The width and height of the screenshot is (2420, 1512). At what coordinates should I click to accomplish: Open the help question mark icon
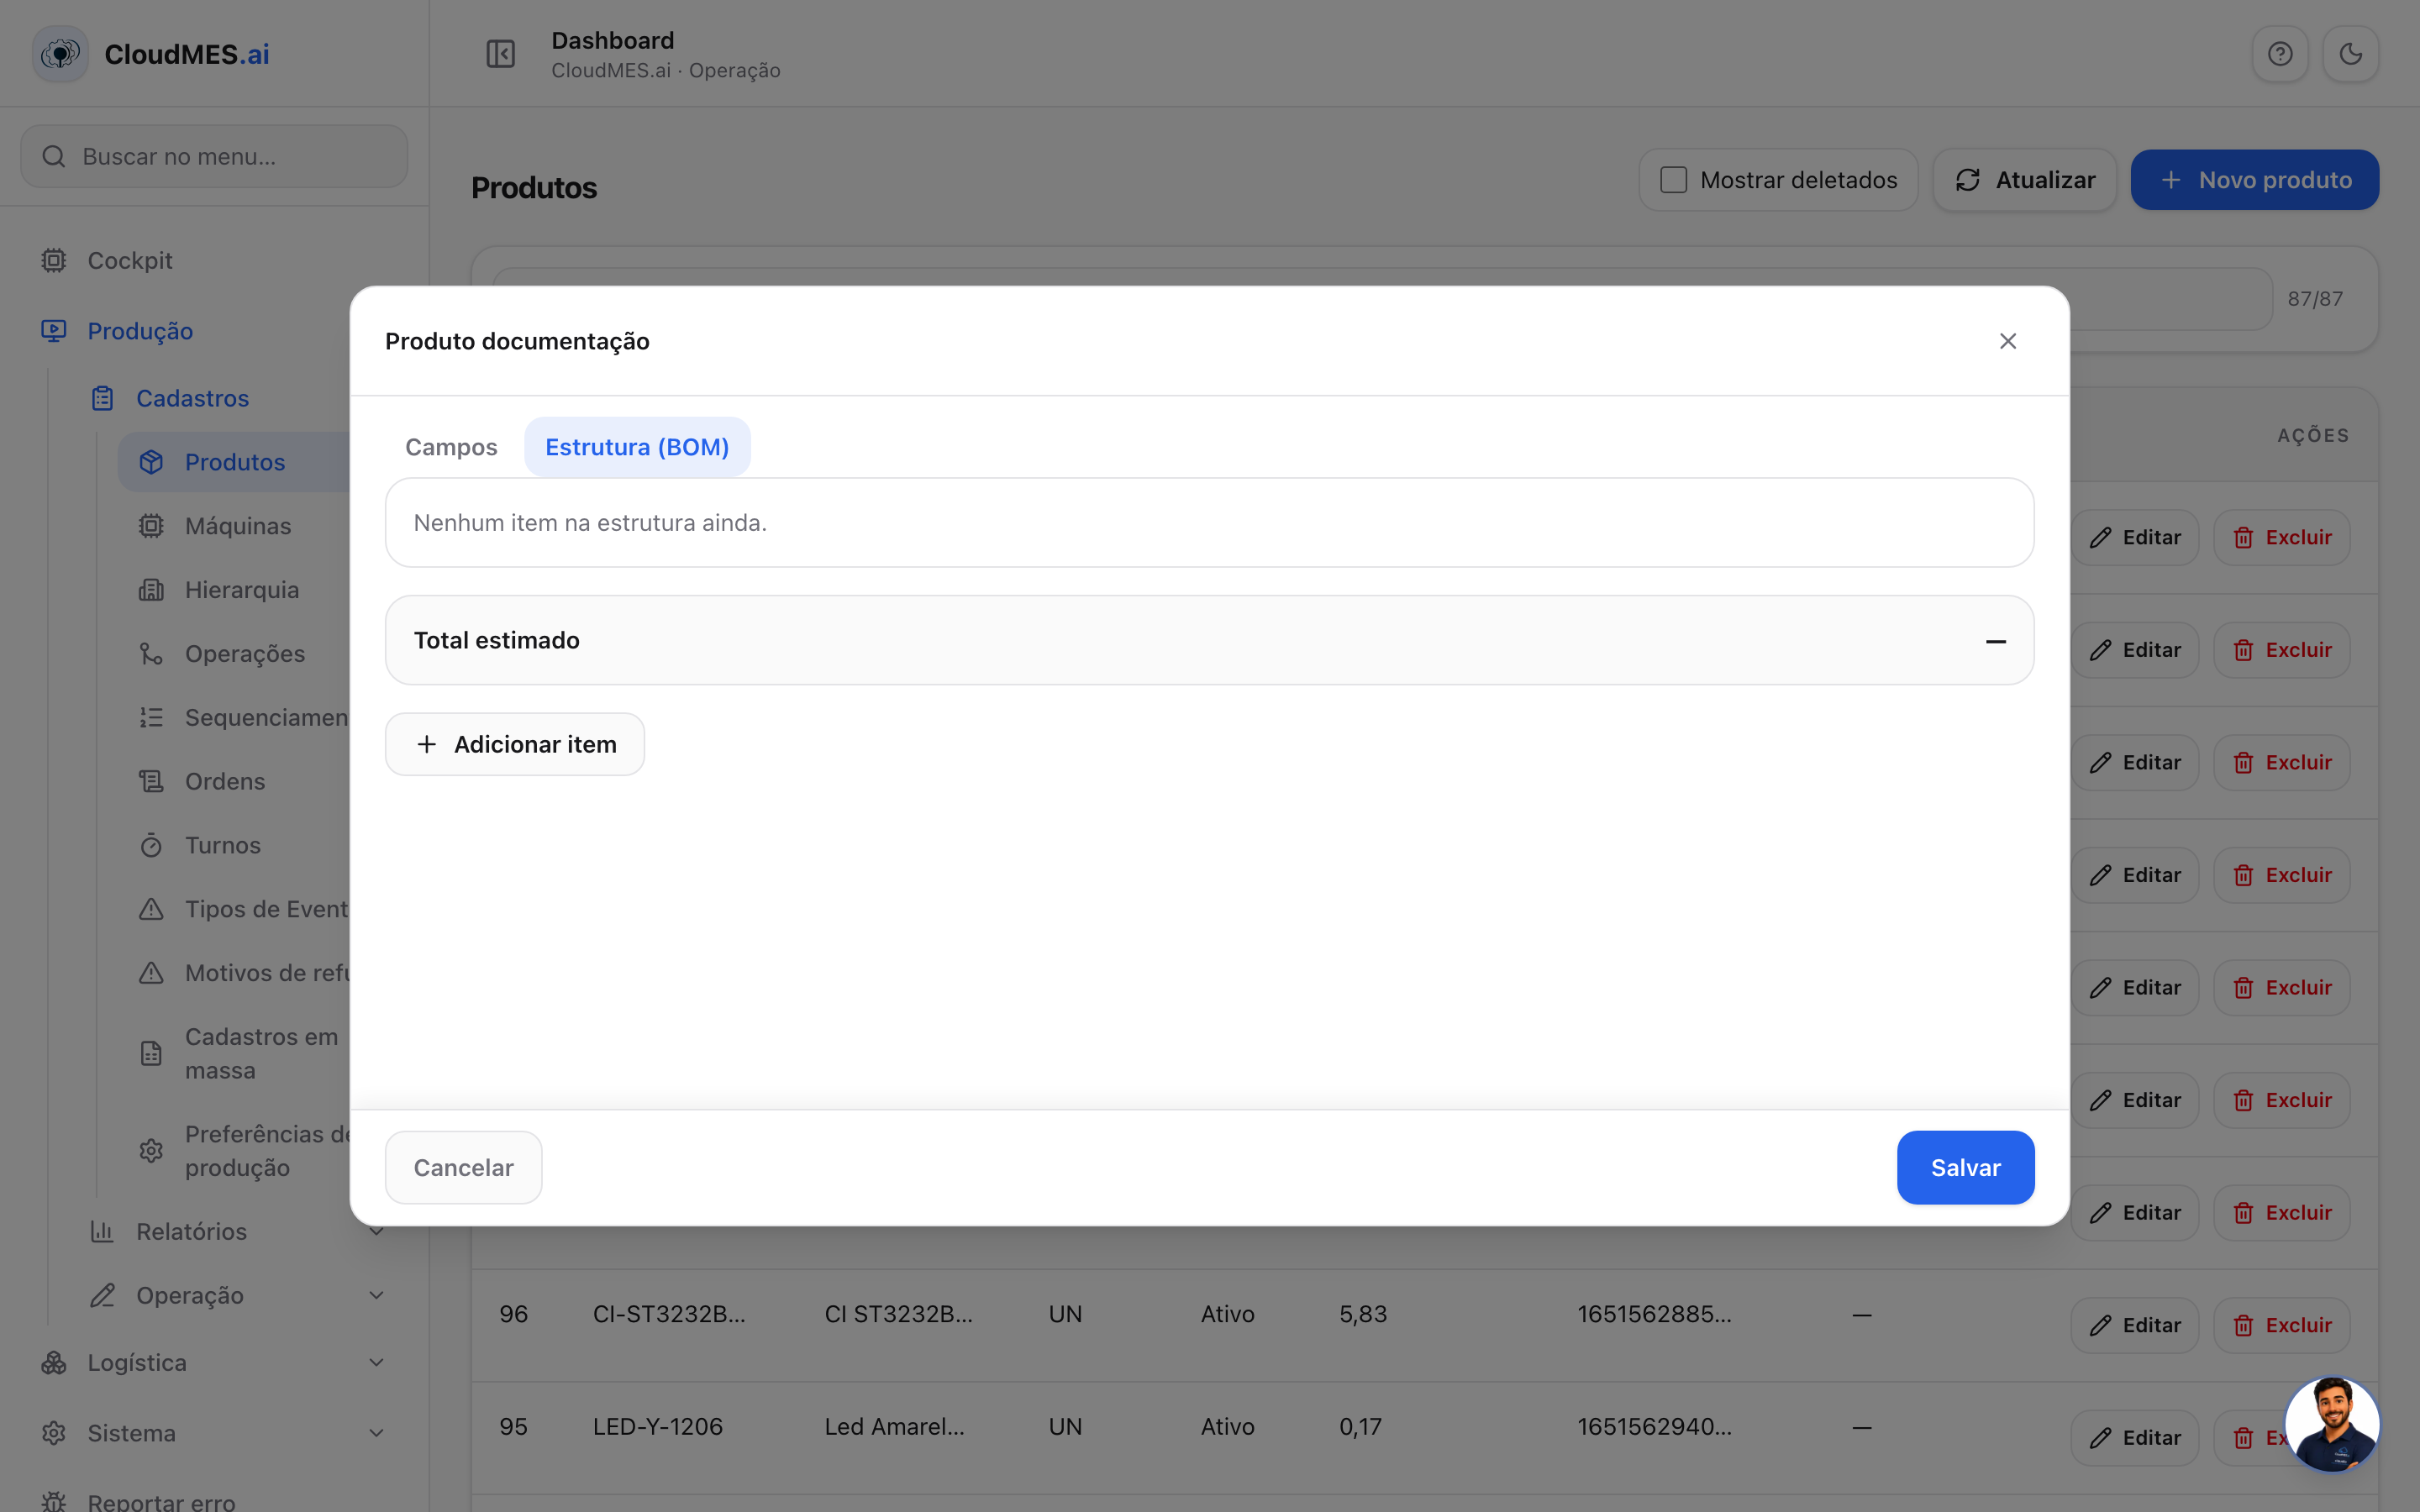(2280, 54)
